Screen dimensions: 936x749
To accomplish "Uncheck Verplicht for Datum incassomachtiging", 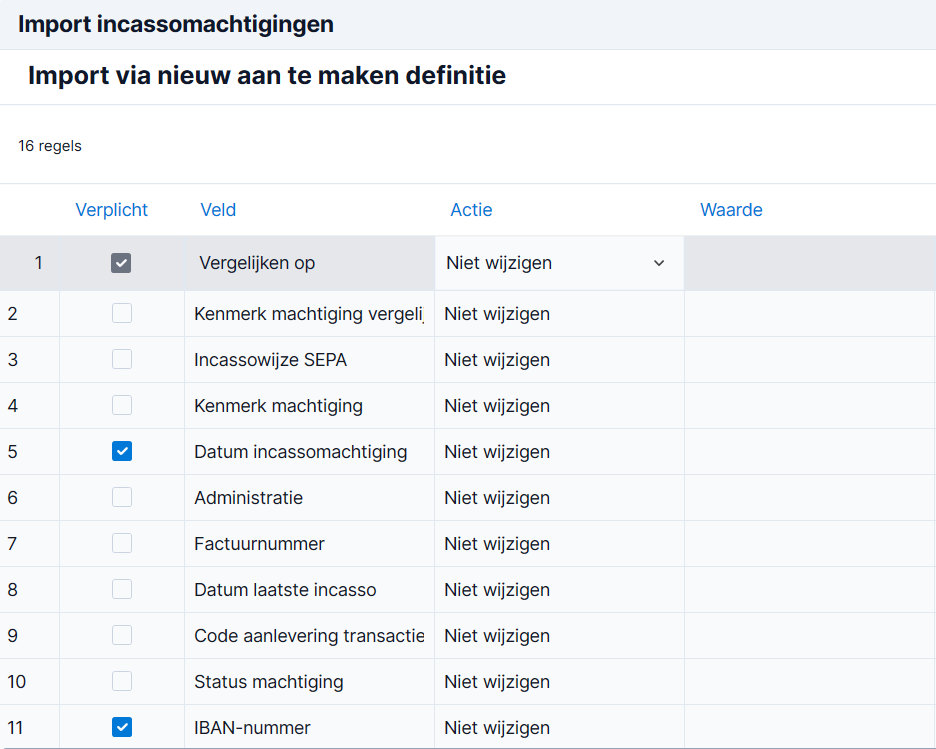I will pos(122,451).
